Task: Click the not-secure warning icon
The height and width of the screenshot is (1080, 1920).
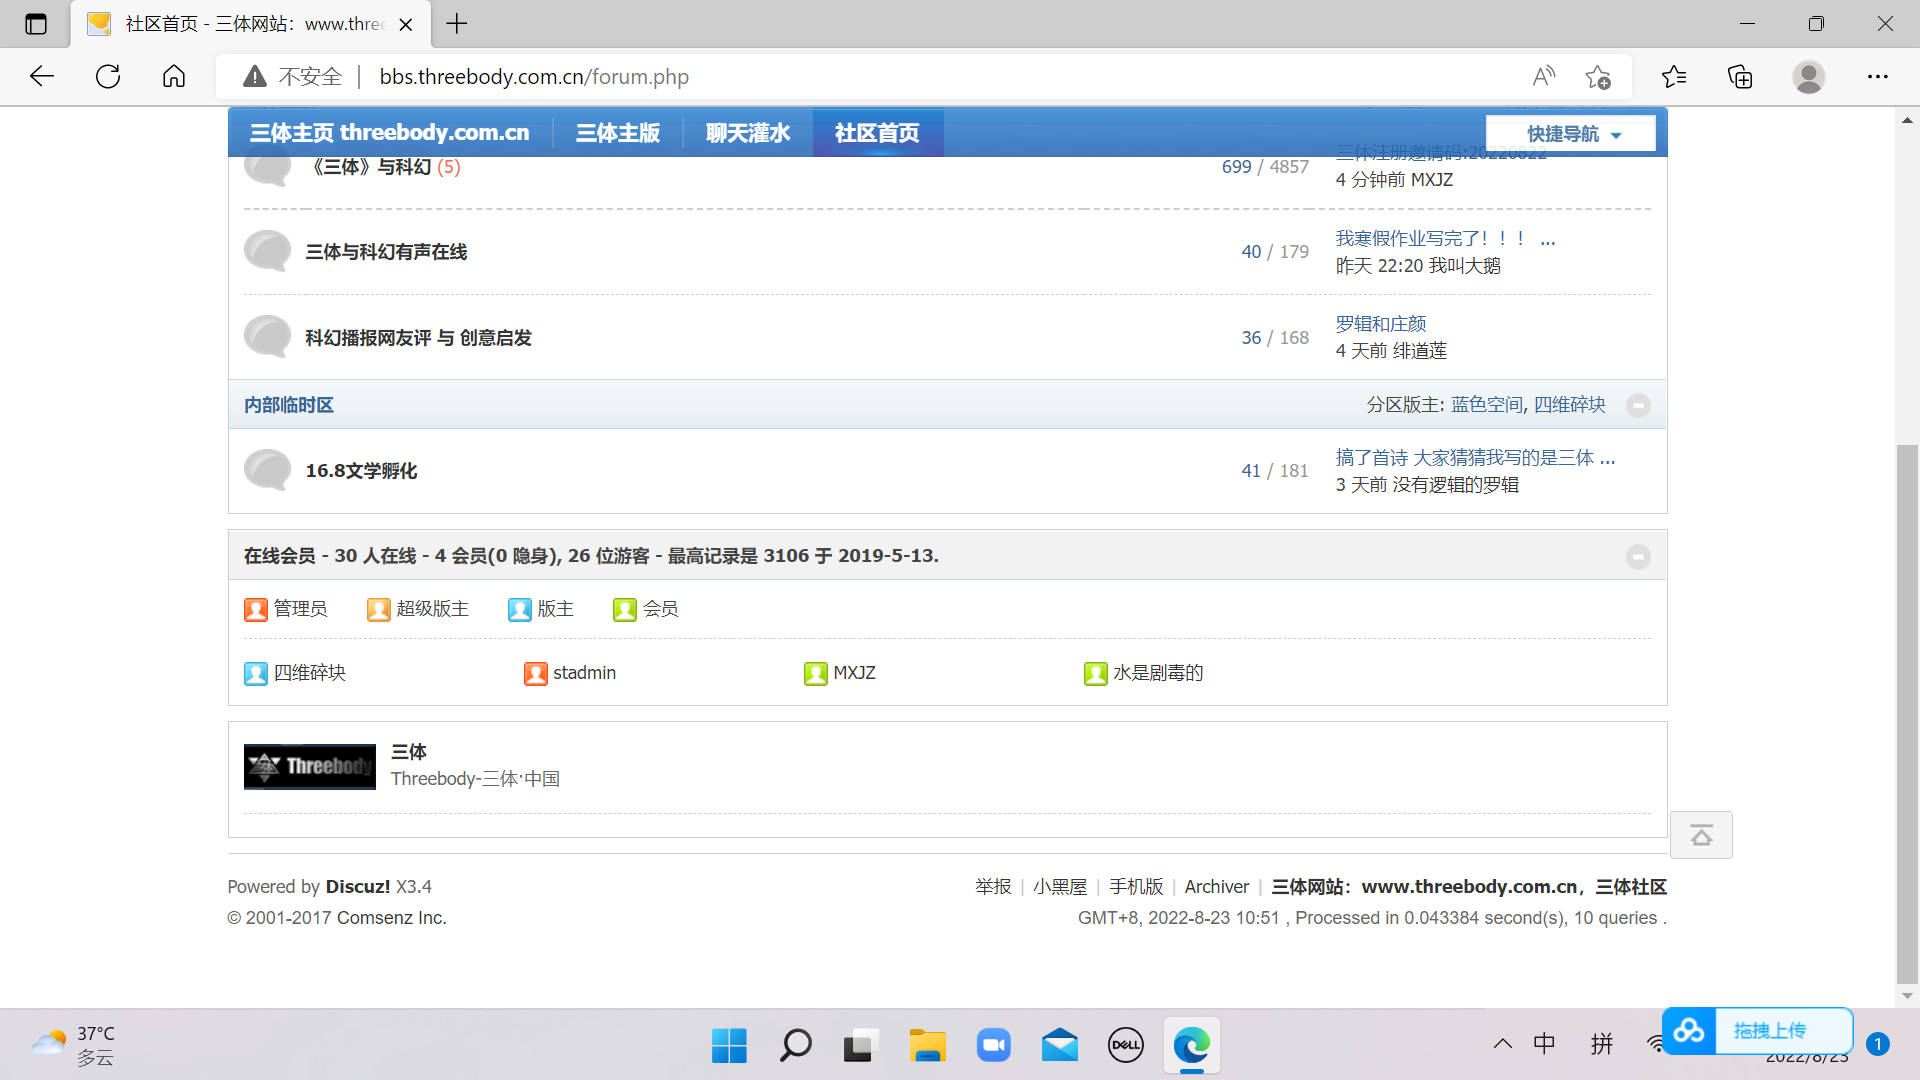Action: click(x=255, y=76)
